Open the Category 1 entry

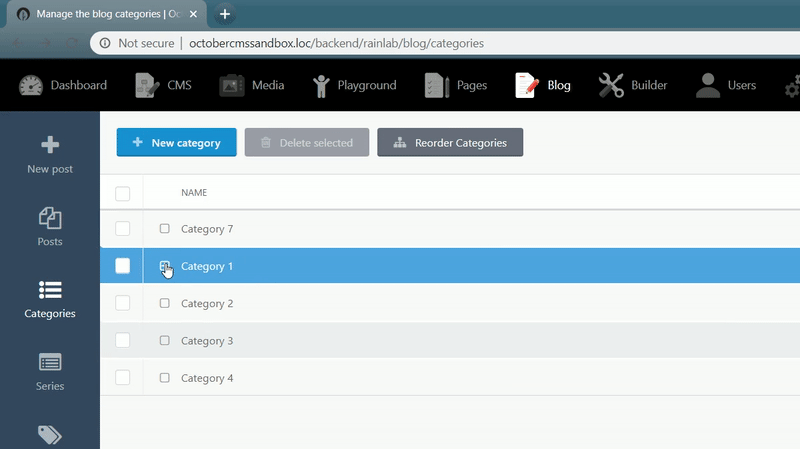pyautogui.click(x=207, y=266)
